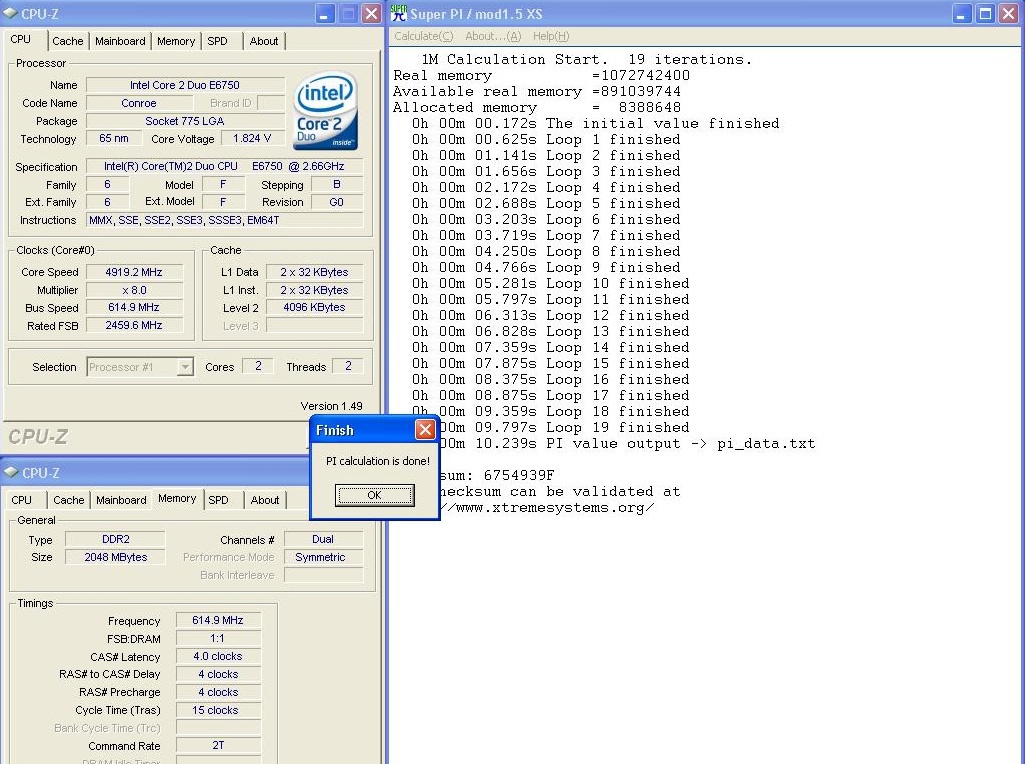The height and width of the screenshot is (764, 1025).
Task: Click the Channels # value Dual
Action: (x=323, y=539)
